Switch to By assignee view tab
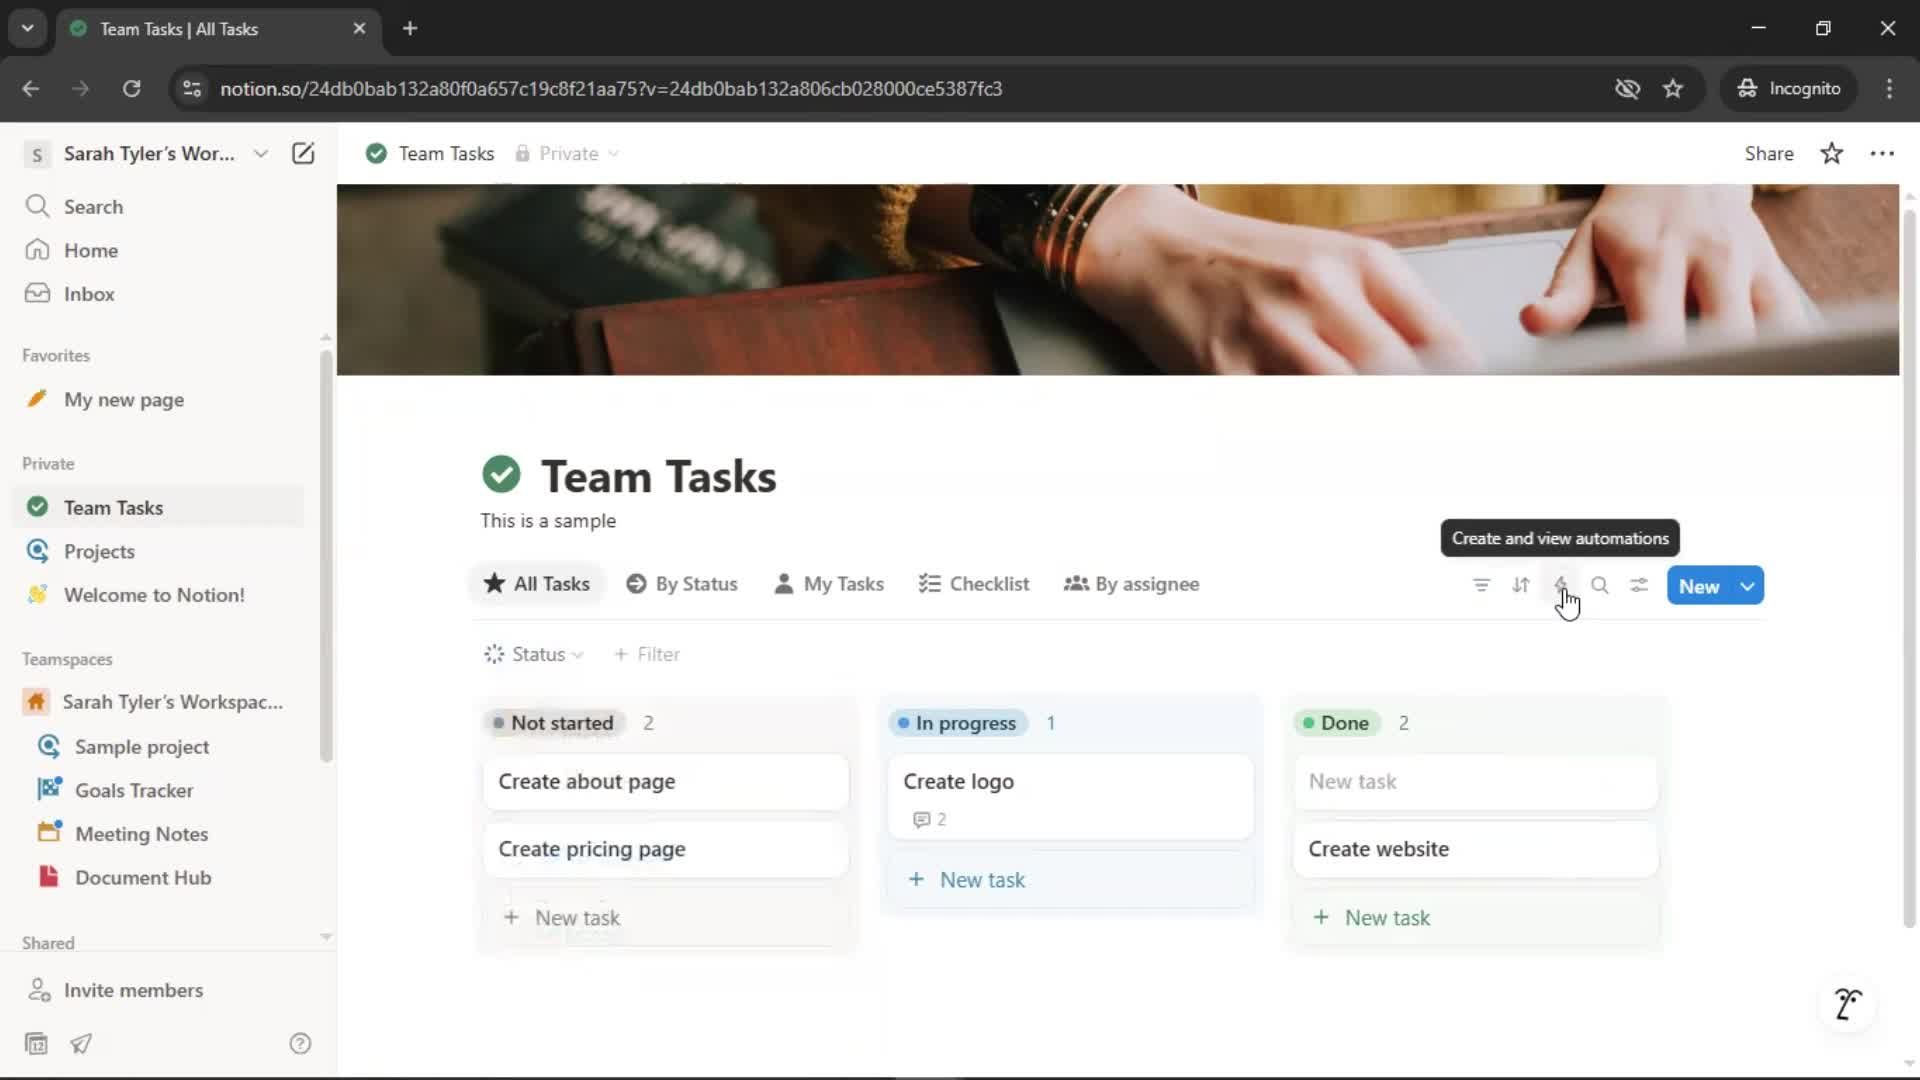 [x=1132, y=584]
